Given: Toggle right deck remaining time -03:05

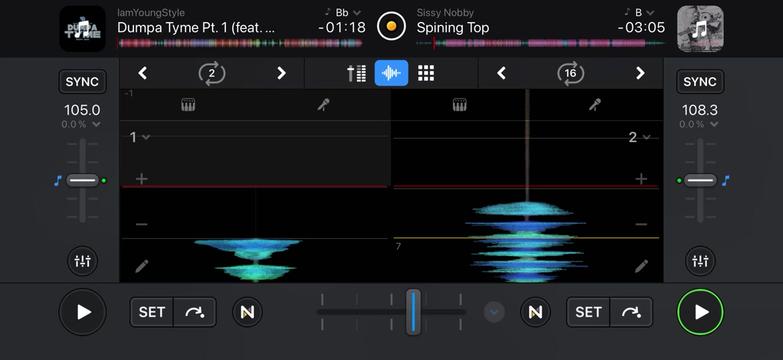Looking at the screenshot, I should pyautogui.click(x=641, y=27).
